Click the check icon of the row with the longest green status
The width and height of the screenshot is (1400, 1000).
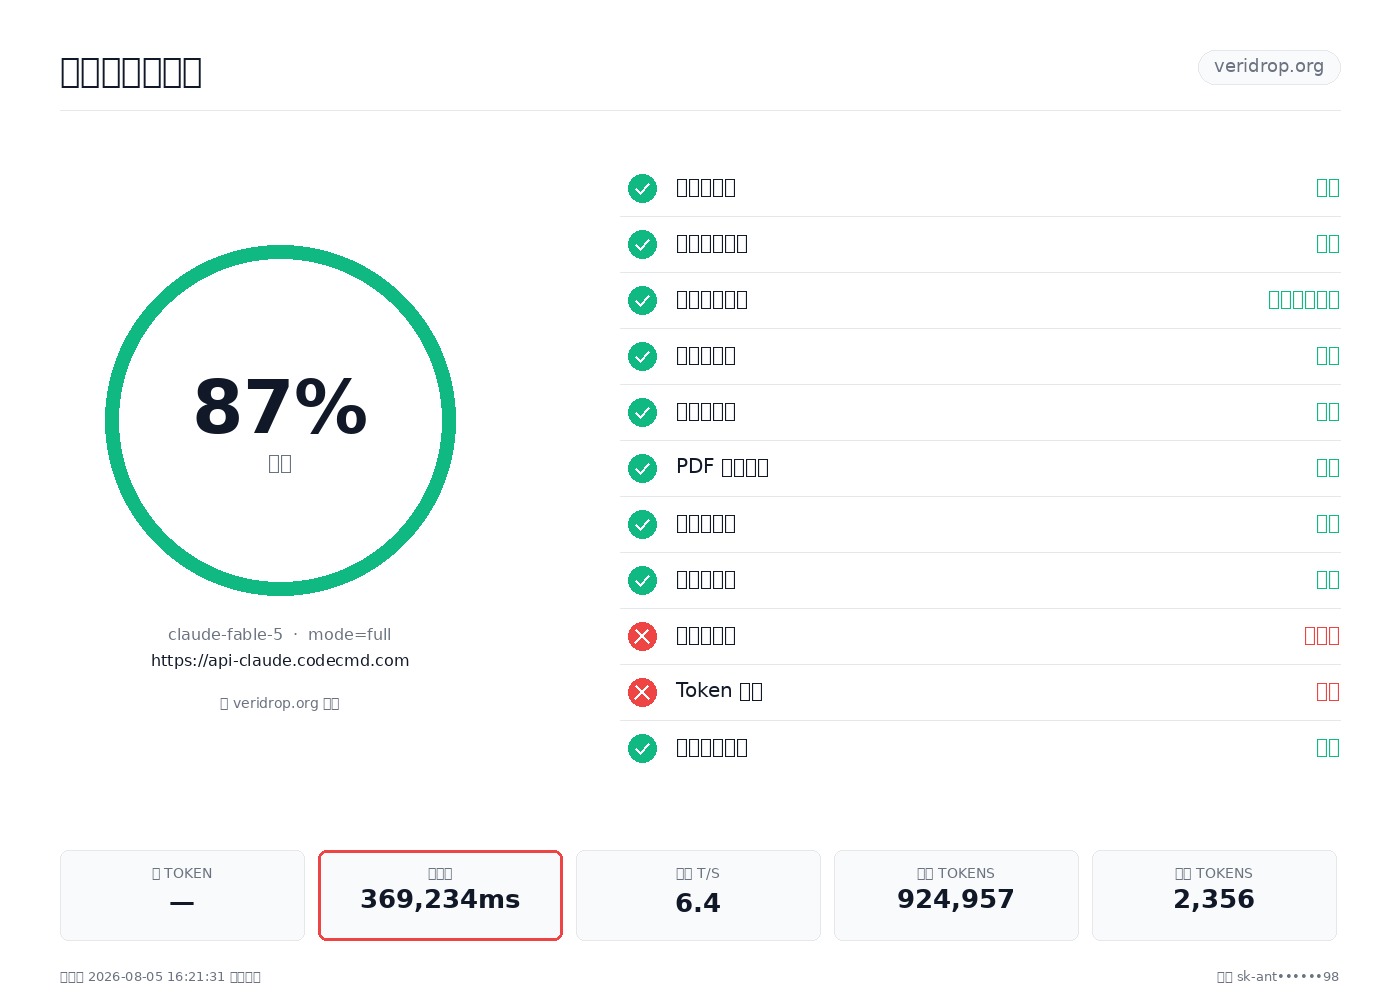click(x=642, y=300)
